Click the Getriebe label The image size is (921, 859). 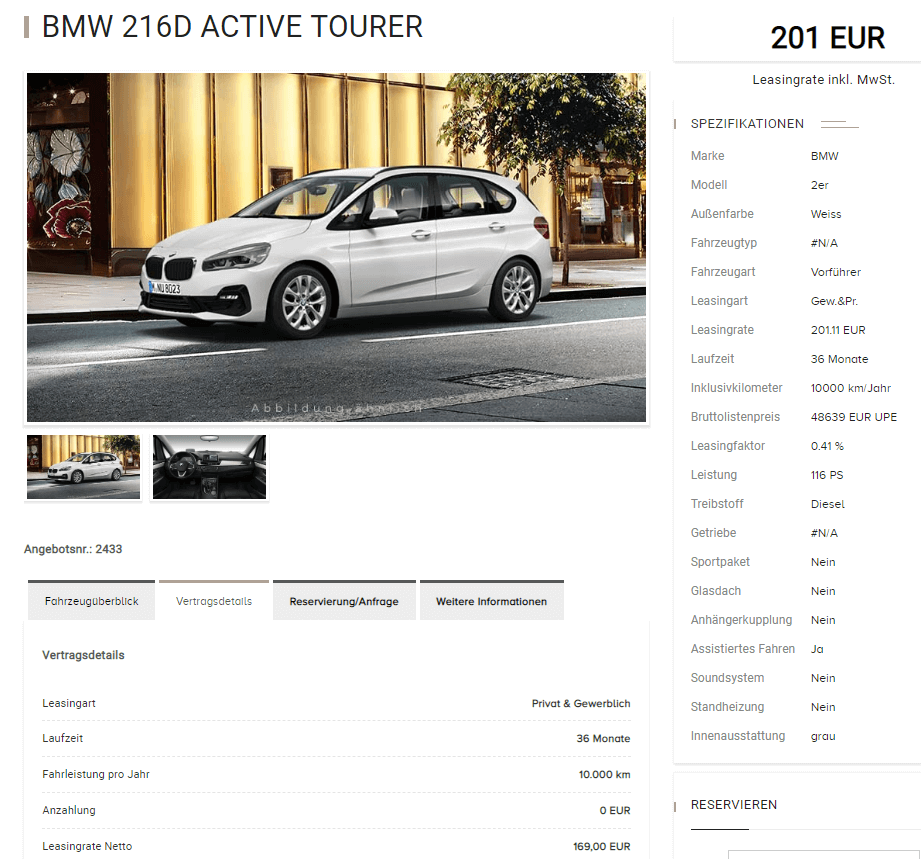click(x=713, y=533)
